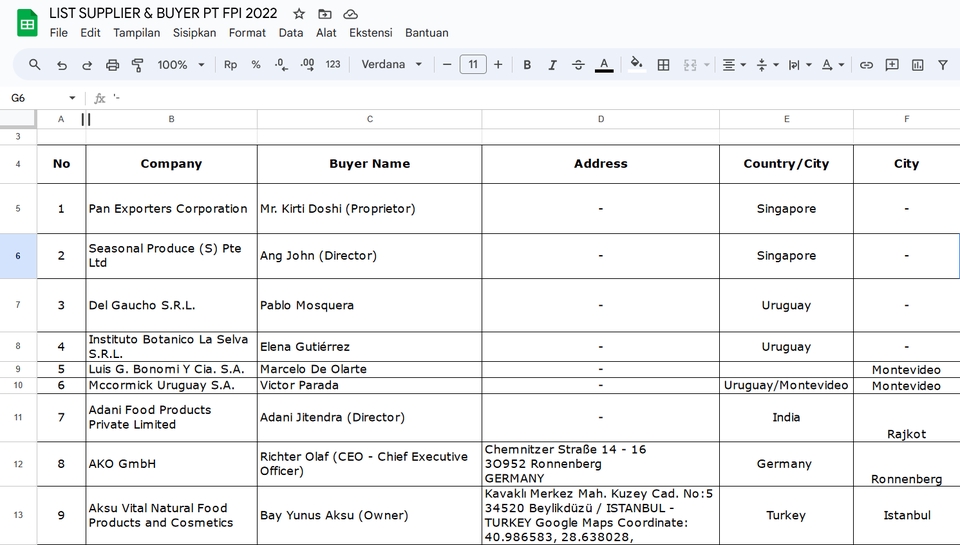The width and height of the screenshot is (960, 545).
Task: Select the cell Ang John (Director)
Action: (x=370, y=256)
